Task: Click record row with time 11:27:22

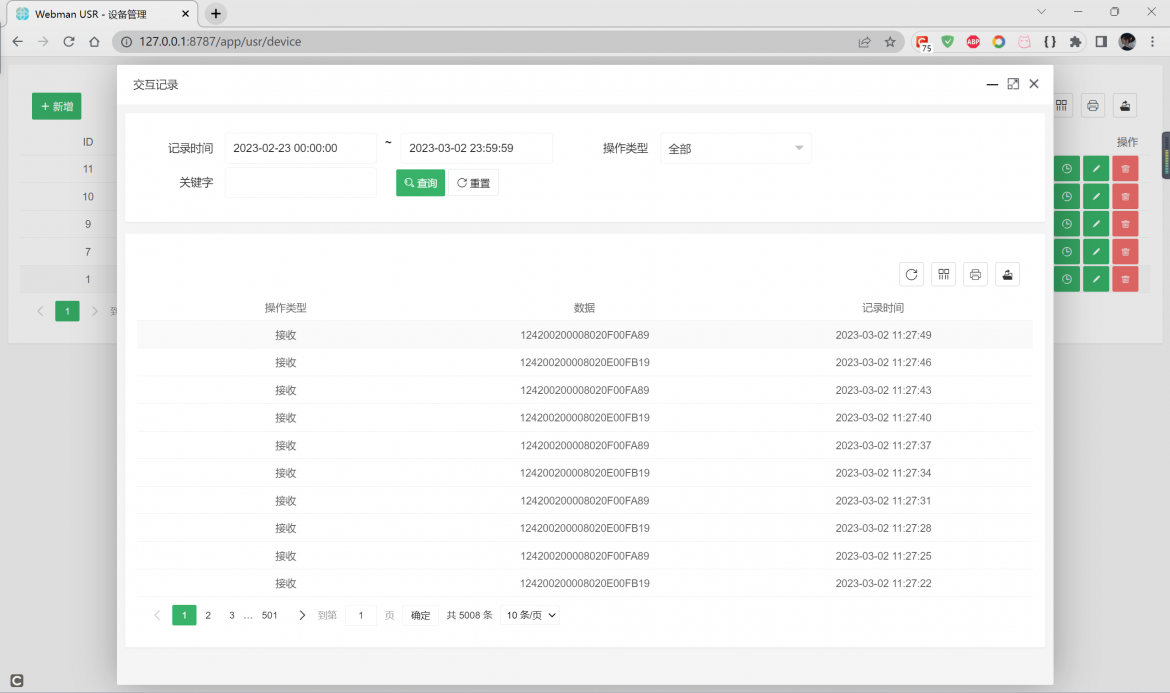Action: click(585, 583)
